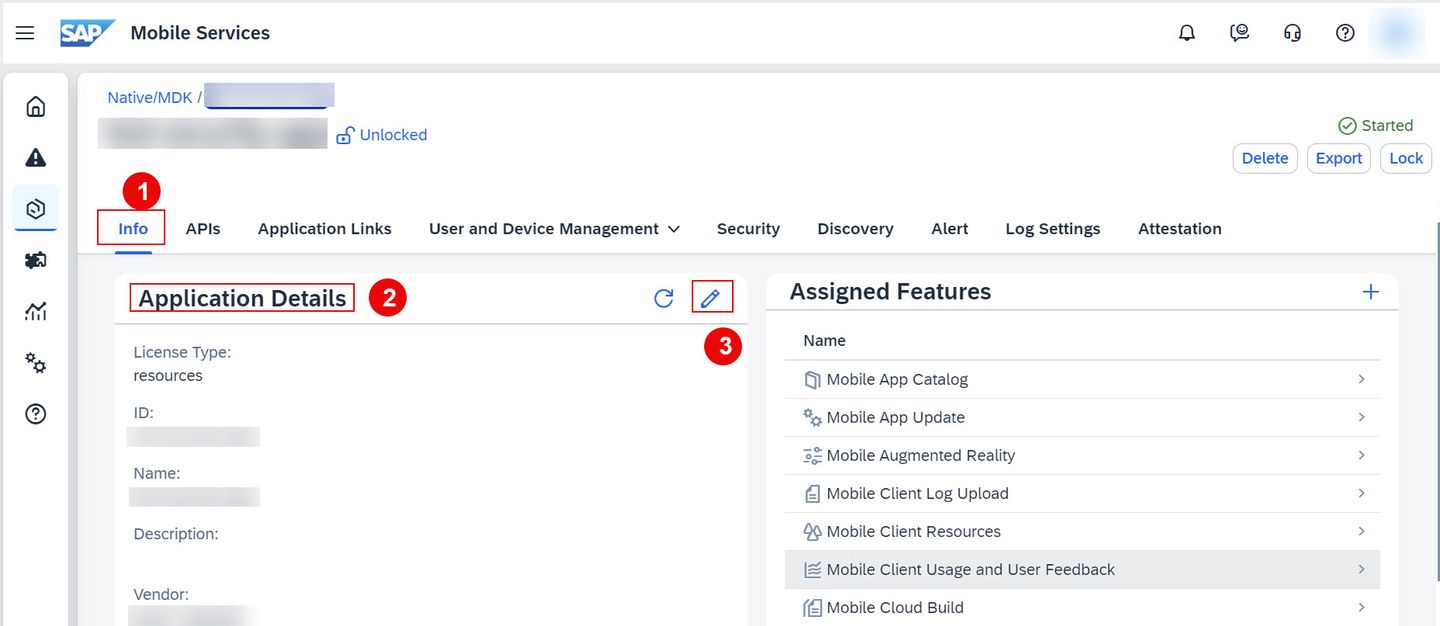The image size is (1440, 626).
Task: Click the SAP logo
Action: pyautogui.click(x=87, y=33)
